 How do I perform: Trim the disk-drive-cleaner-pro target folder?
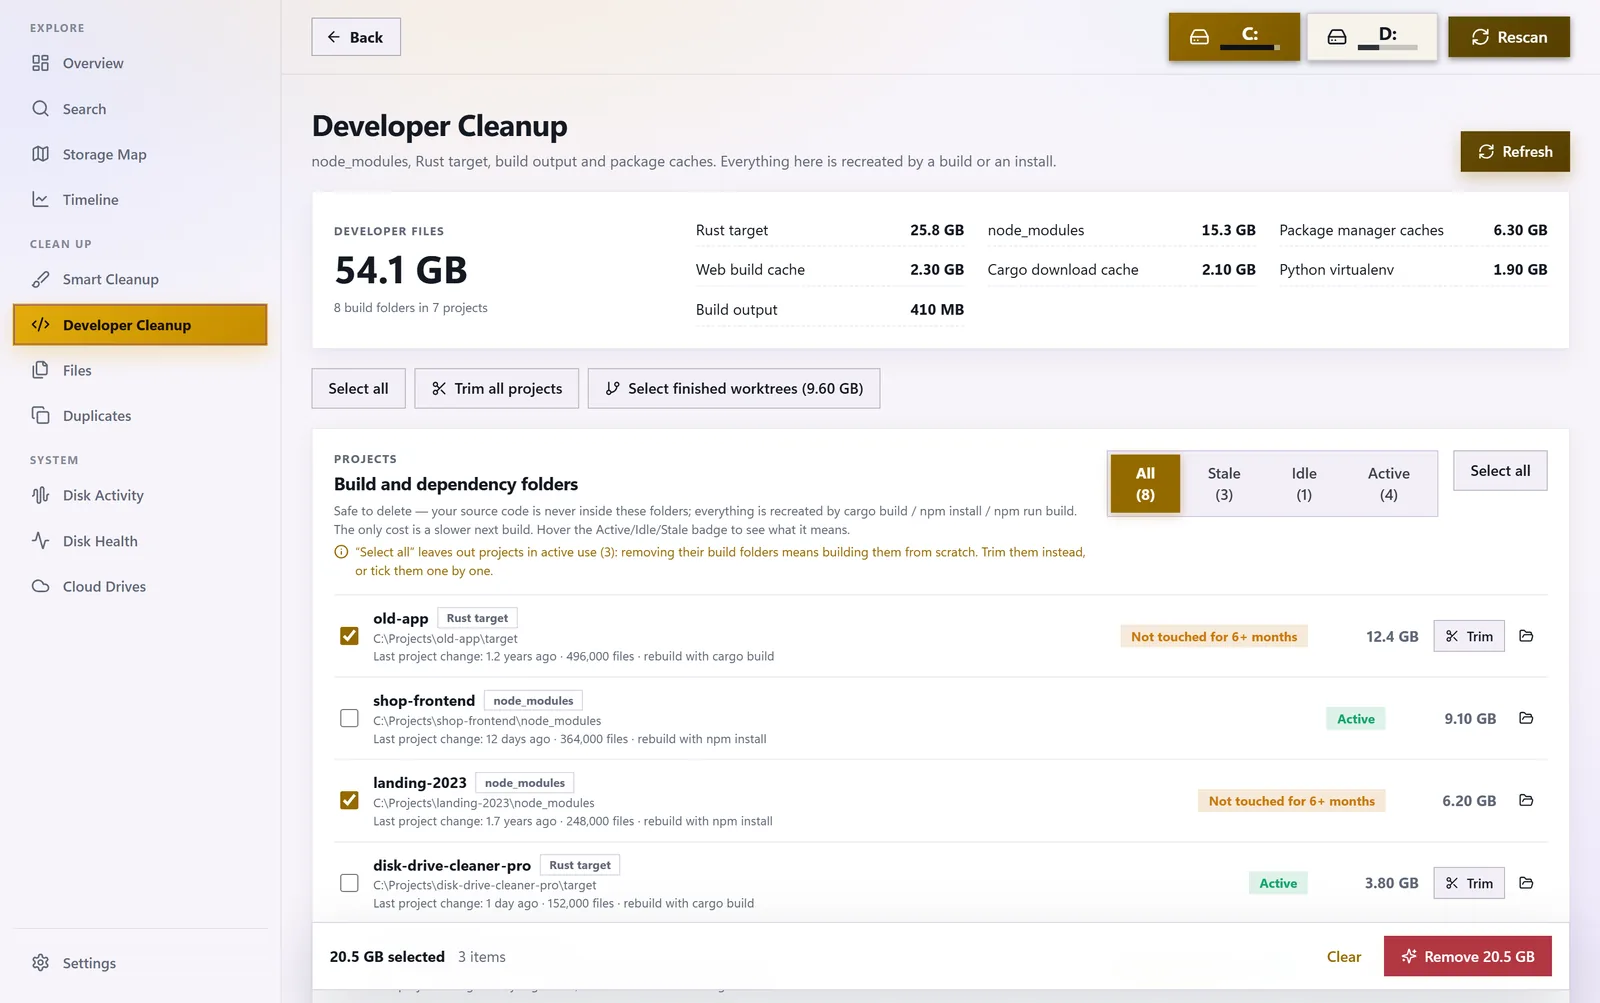(x=1469, y=883)
